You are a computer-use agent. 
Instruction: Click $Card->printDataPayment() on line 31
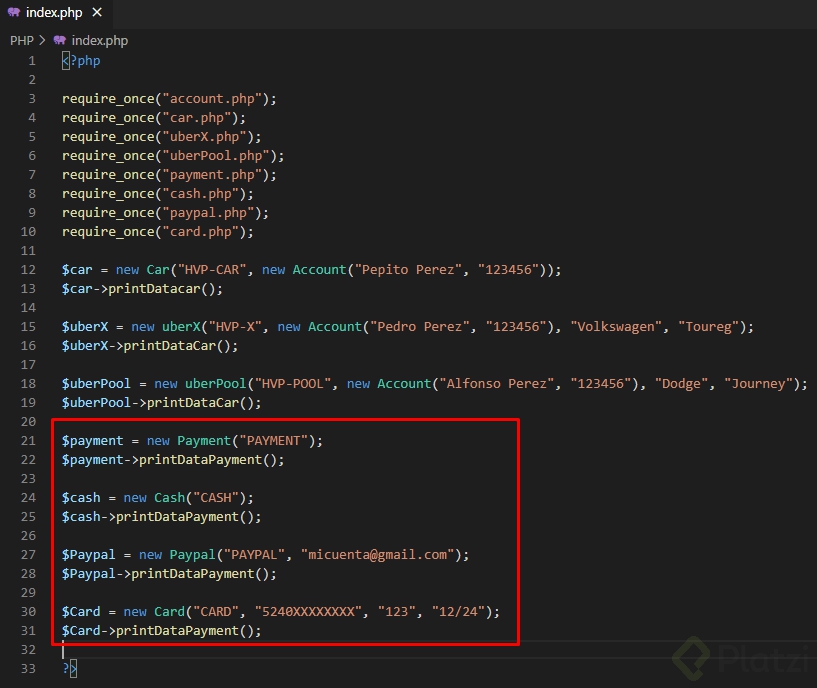(162, 631)
